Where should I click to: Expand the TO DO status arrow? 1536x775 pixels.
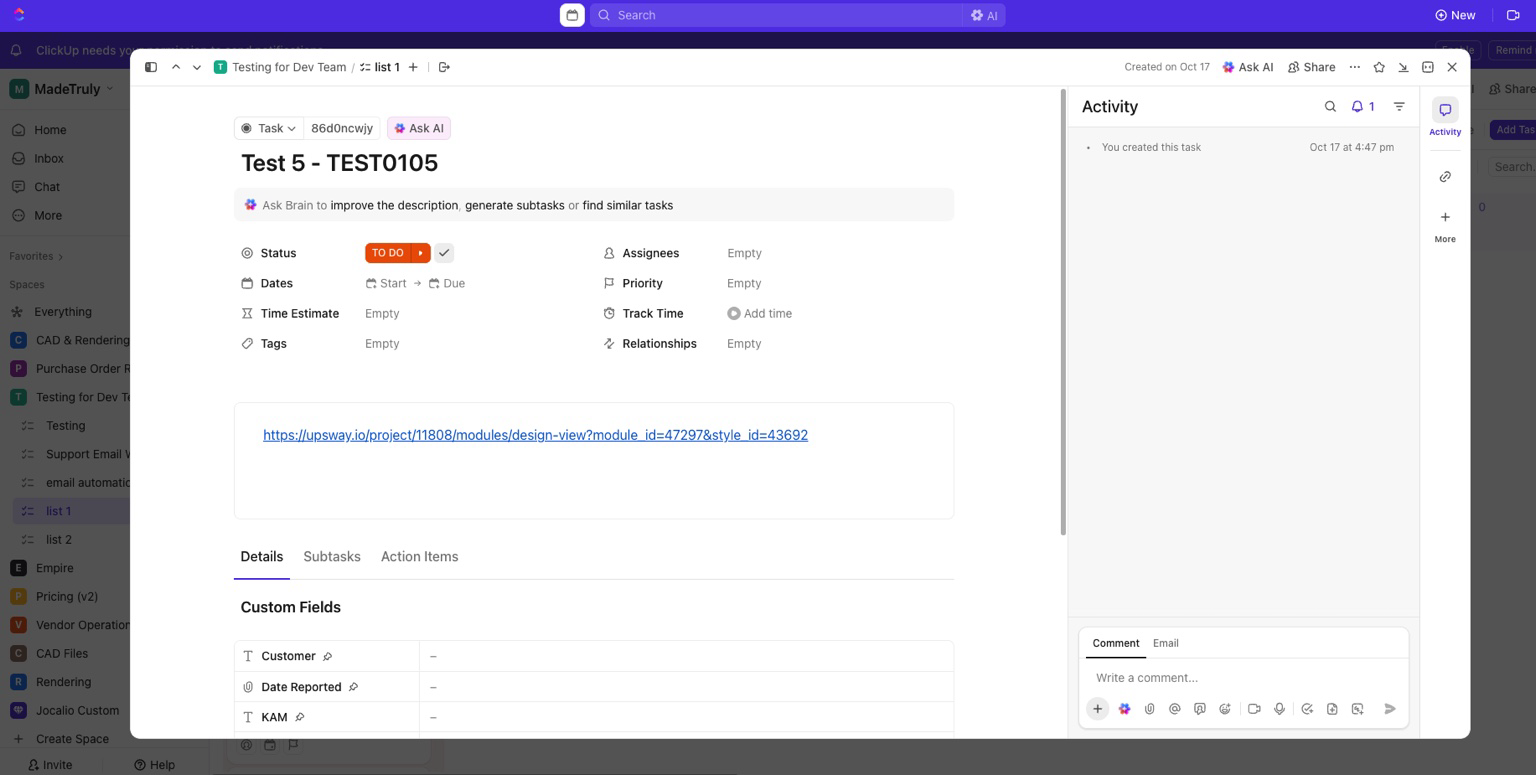(421, 253)
